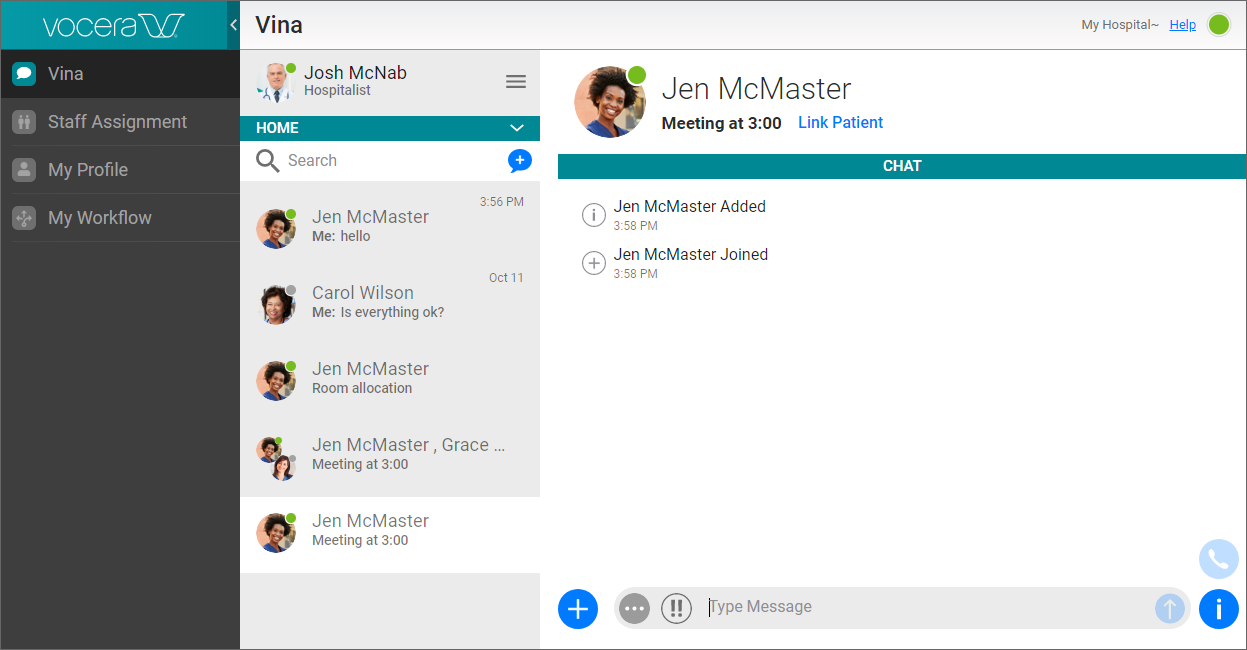Click the search magnifier icon
Screen dimensions: 1247x650
pos(267,160)
